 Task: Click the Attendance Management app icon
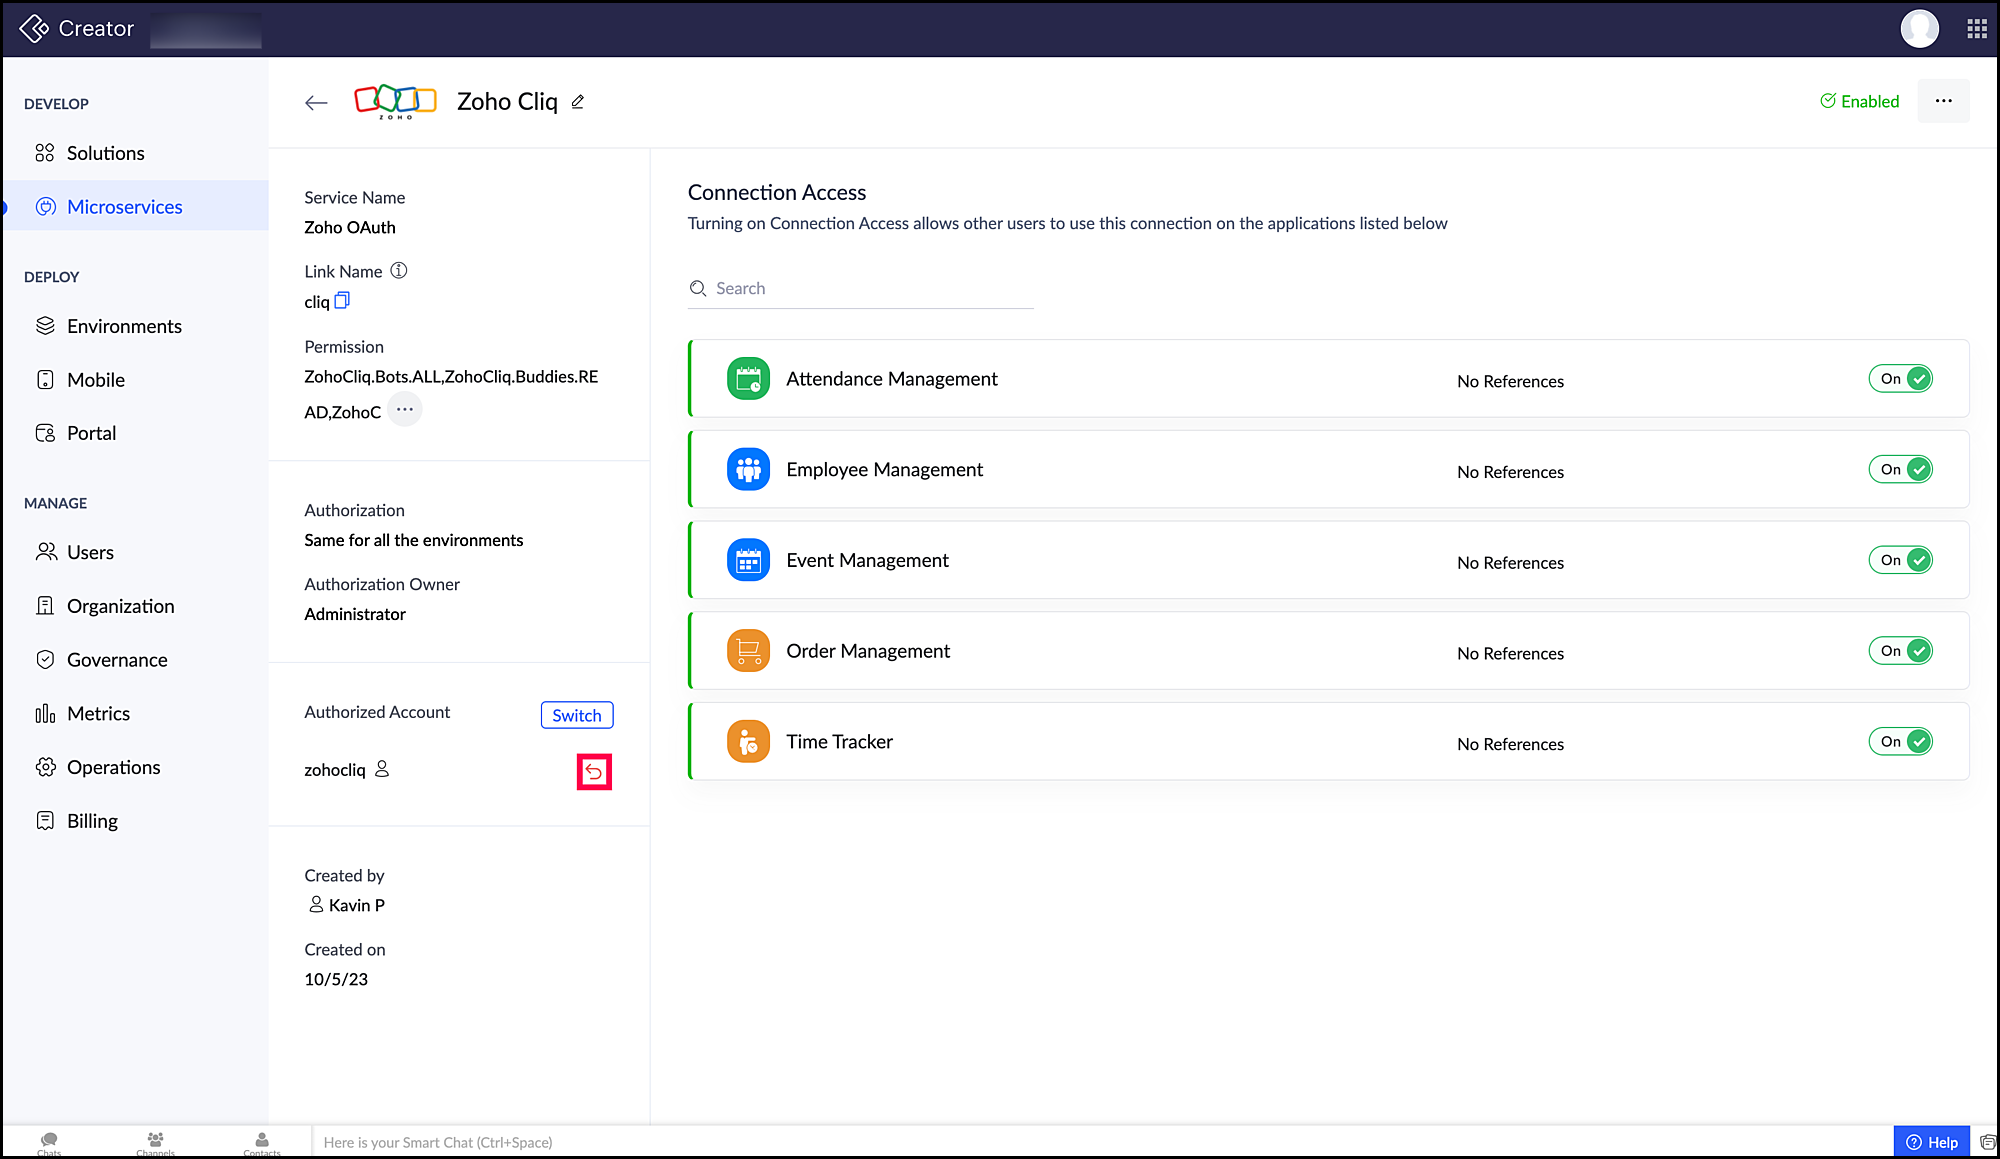748,379
